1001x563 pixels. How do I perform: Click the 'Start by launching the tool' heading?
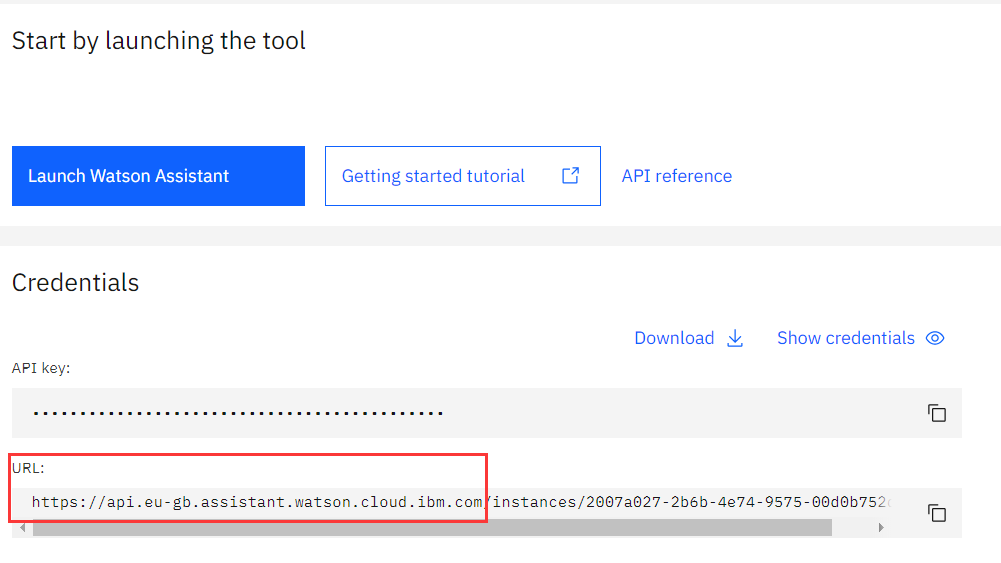coord(159,41)
